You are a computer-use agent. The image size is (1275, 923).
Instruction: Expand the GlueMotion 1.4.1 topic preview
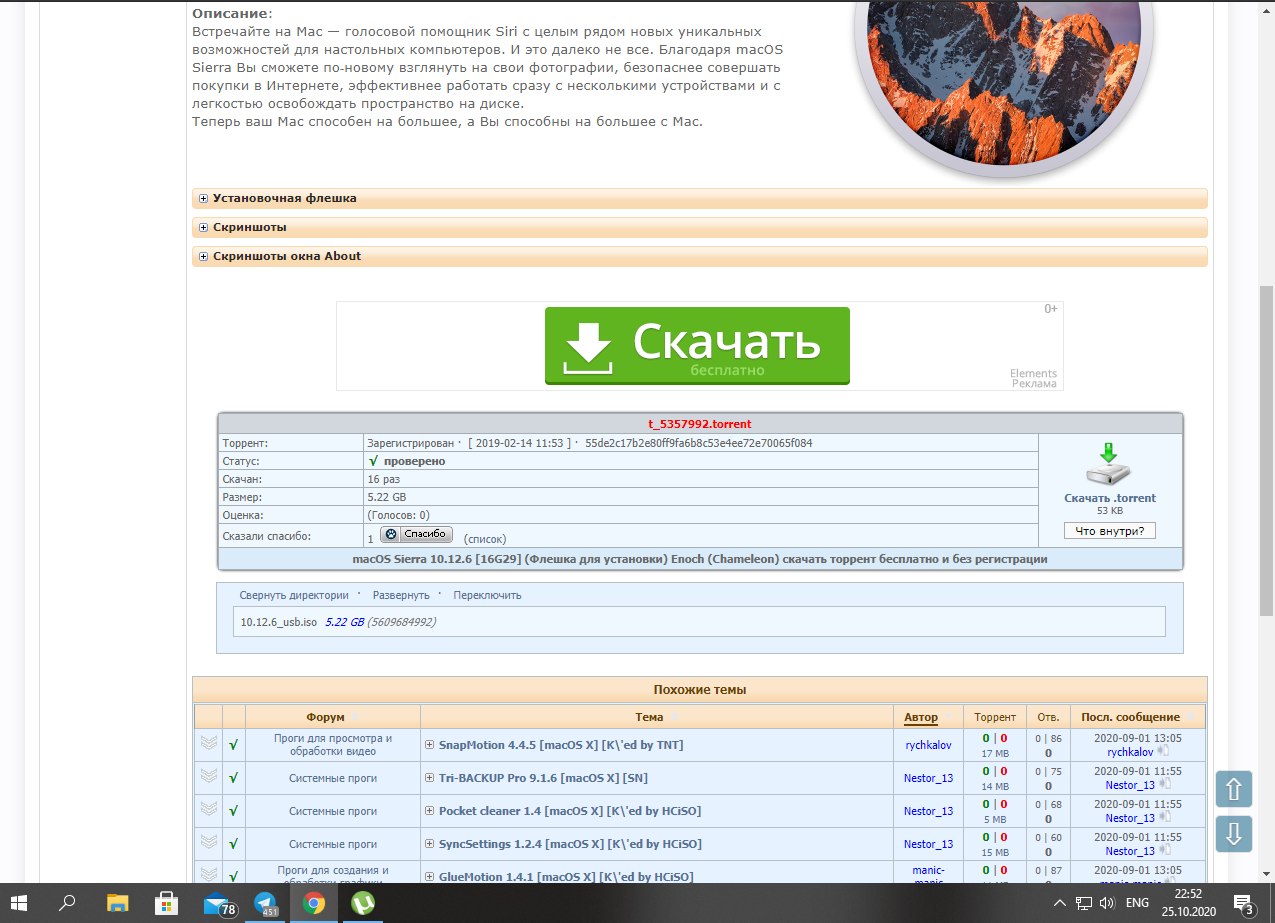tap(430, 876)
